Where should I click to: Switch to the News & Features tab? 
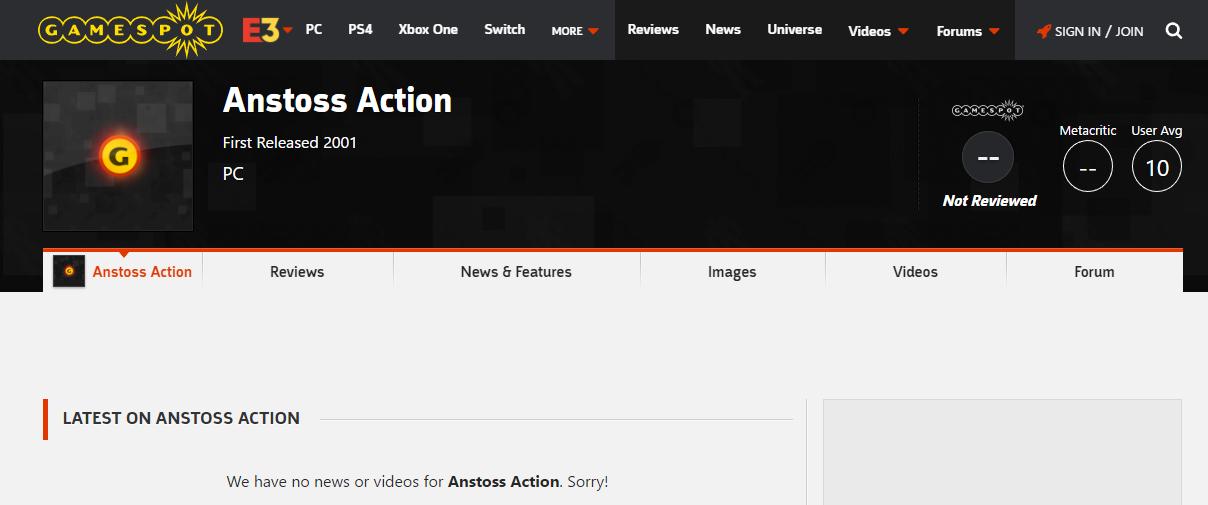[x=516, y=272]
